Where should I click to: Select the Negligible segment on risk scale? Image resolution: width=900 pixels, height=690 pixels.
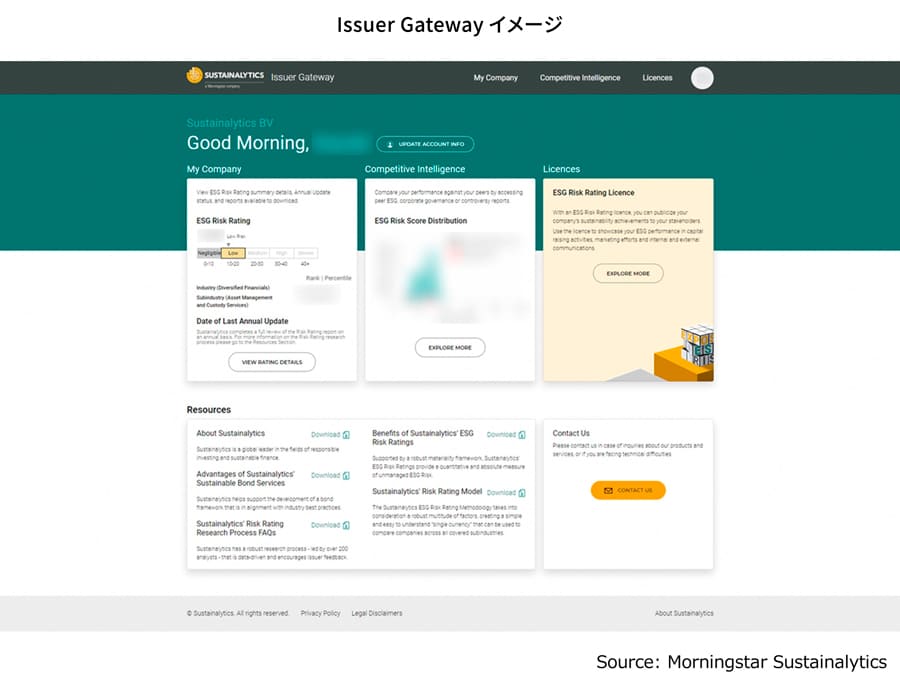click(209, 253)
